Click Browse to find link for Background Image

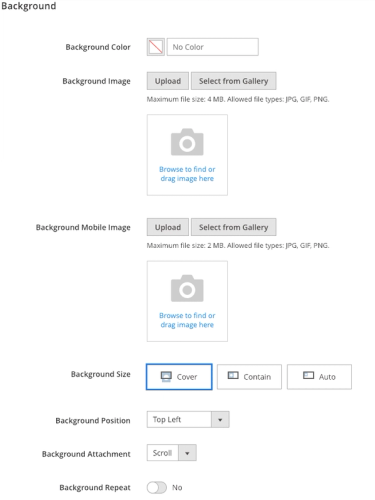click(187, 174)
